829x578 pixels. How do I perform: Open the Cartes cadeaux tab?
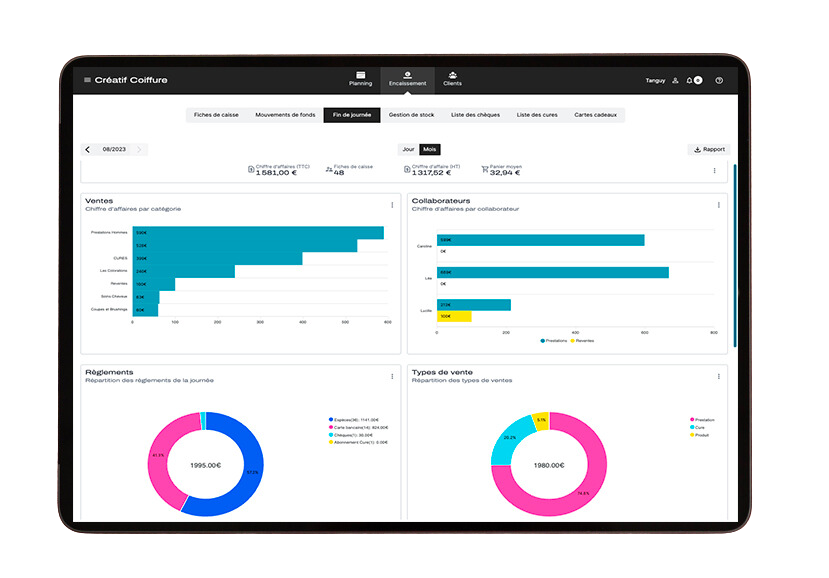pos(596,115)
